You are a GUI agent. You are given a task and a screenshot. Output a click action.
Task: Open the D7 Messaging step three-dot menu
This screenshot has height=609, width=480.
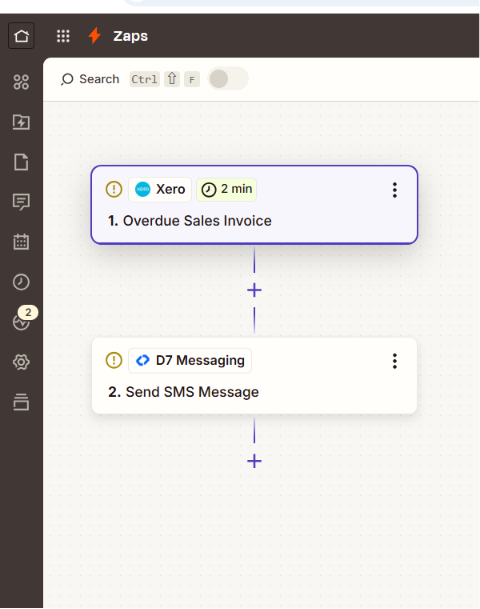395,361
